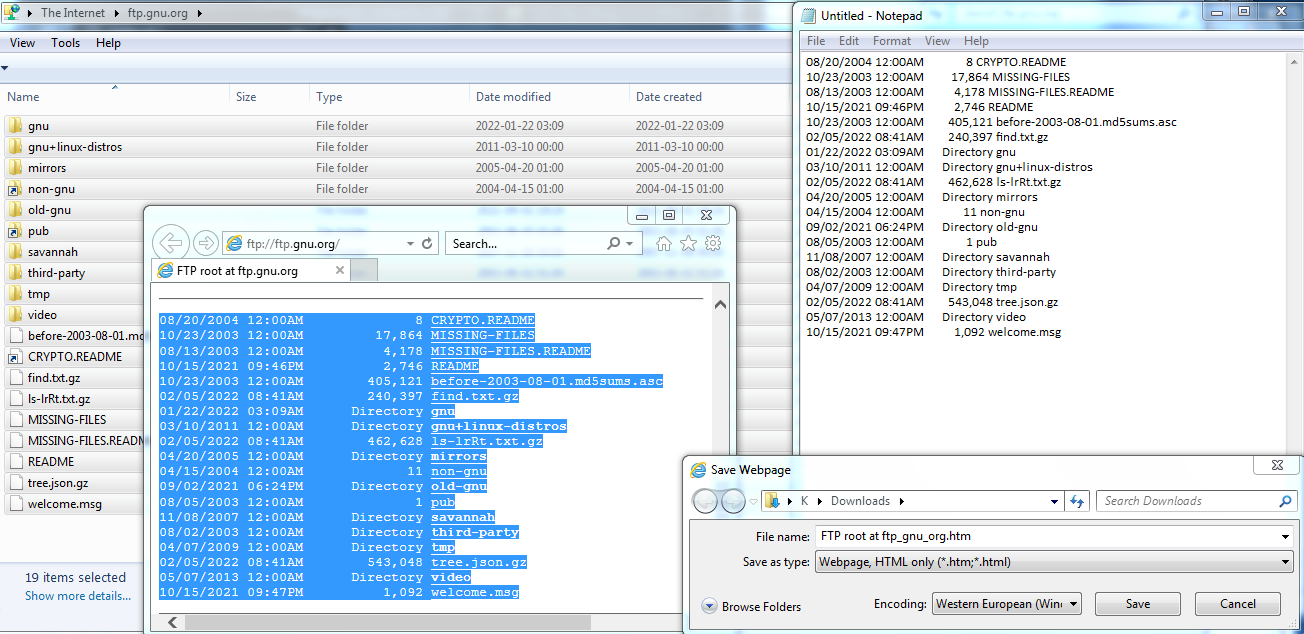This screenshot has width=1304, height=634.
Task: Open the Encoding dropdown in Save Webpage
Action: click(x=1073, y=604)
